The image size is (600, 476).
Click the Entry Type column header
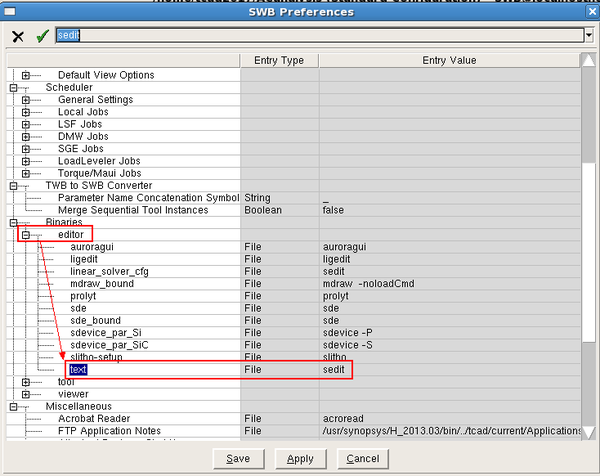point(279,60)
